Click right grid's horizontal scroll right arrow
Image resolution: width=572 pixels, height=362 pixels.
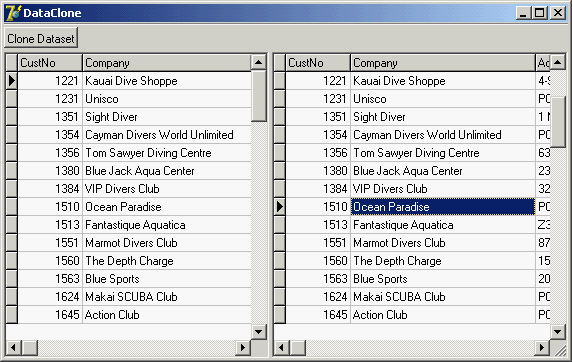click(x=542, y=347)
